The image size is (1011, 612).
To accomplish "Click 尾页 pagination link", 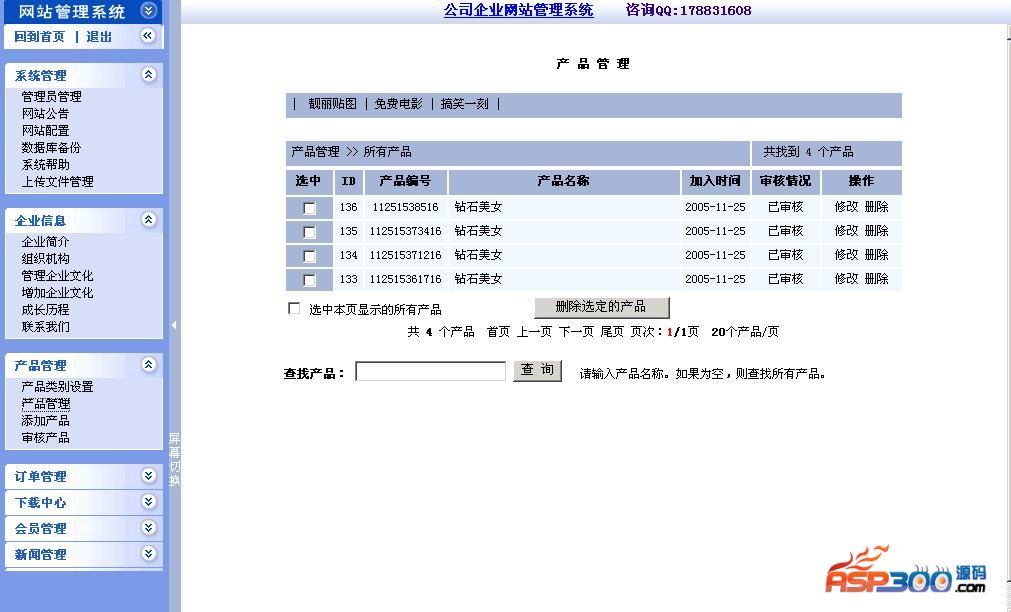I will (612, 332).
